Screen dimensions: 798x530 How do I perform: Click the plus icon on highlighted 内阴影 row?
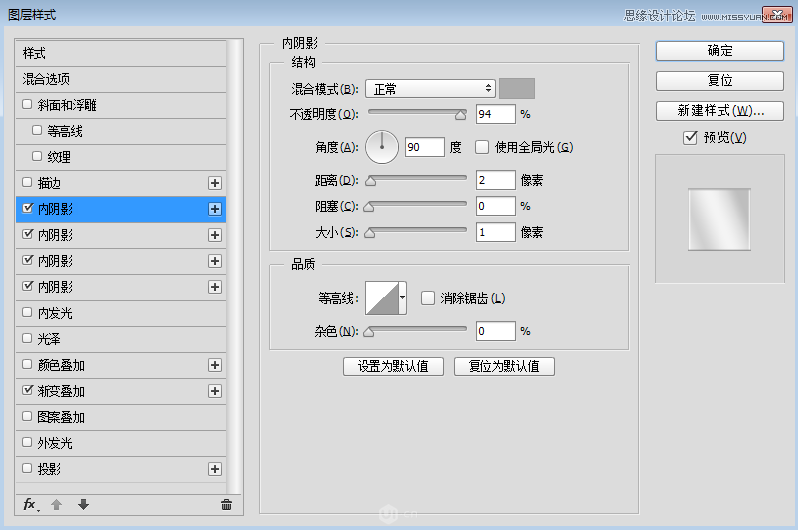215,209
